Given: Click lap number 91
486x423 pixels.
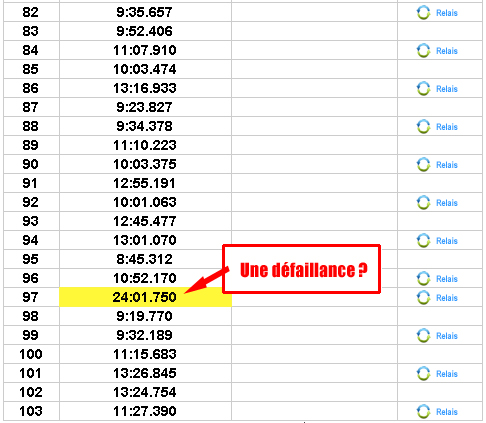Looking at the screenshot, I should (x=30, y=183).
